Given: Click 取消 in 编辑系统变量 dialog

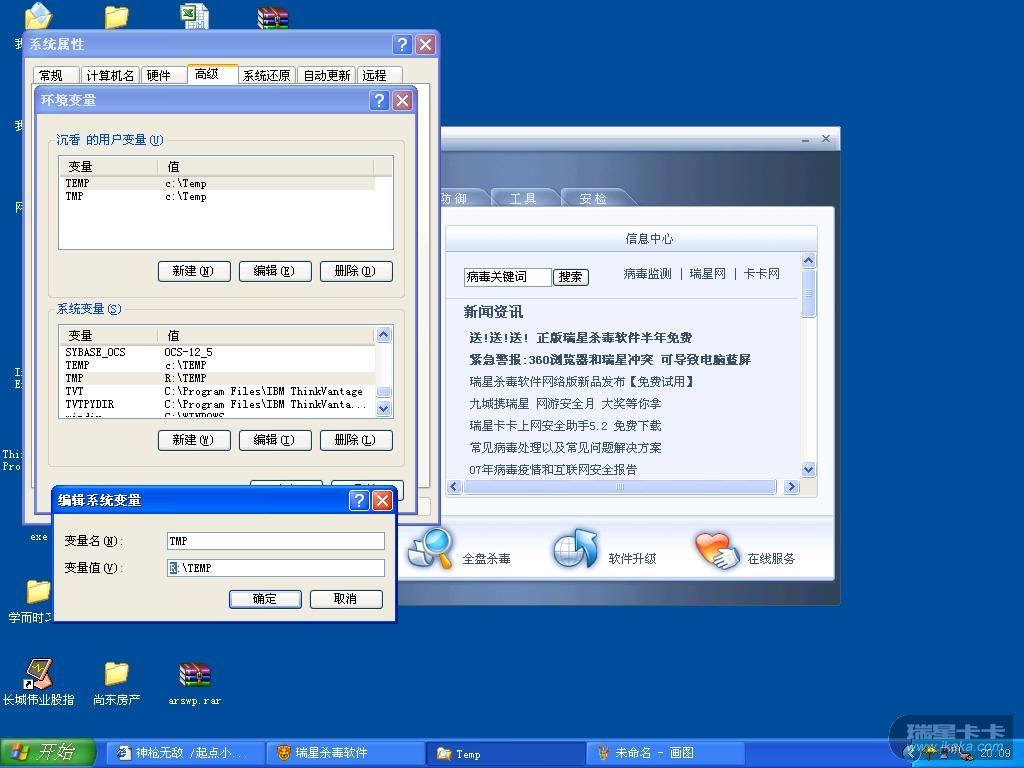Looking at the screenshot, I should coord(345,599).
